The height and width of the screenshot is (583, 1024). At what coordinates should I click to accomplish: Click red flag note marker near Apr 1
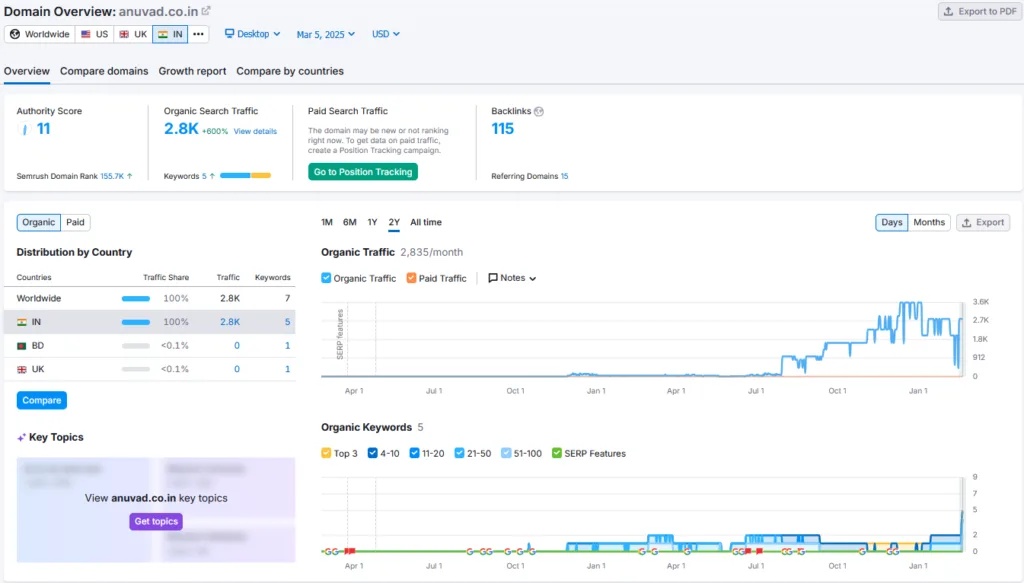point(349,552)
